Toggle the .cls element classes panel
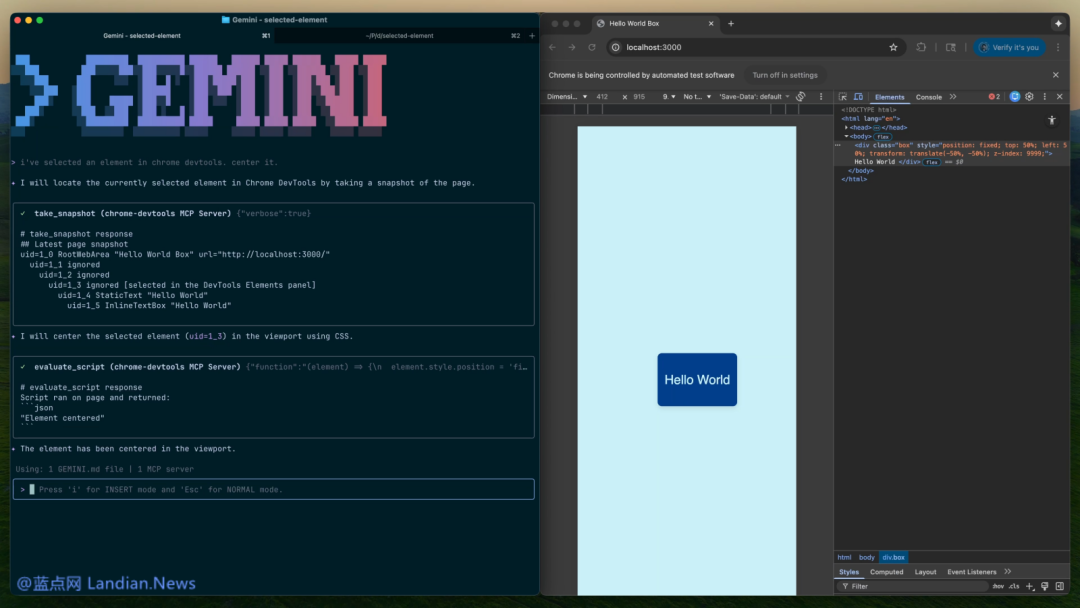The height and width of the screenshot is (608, 1080). coord(1014,586)
